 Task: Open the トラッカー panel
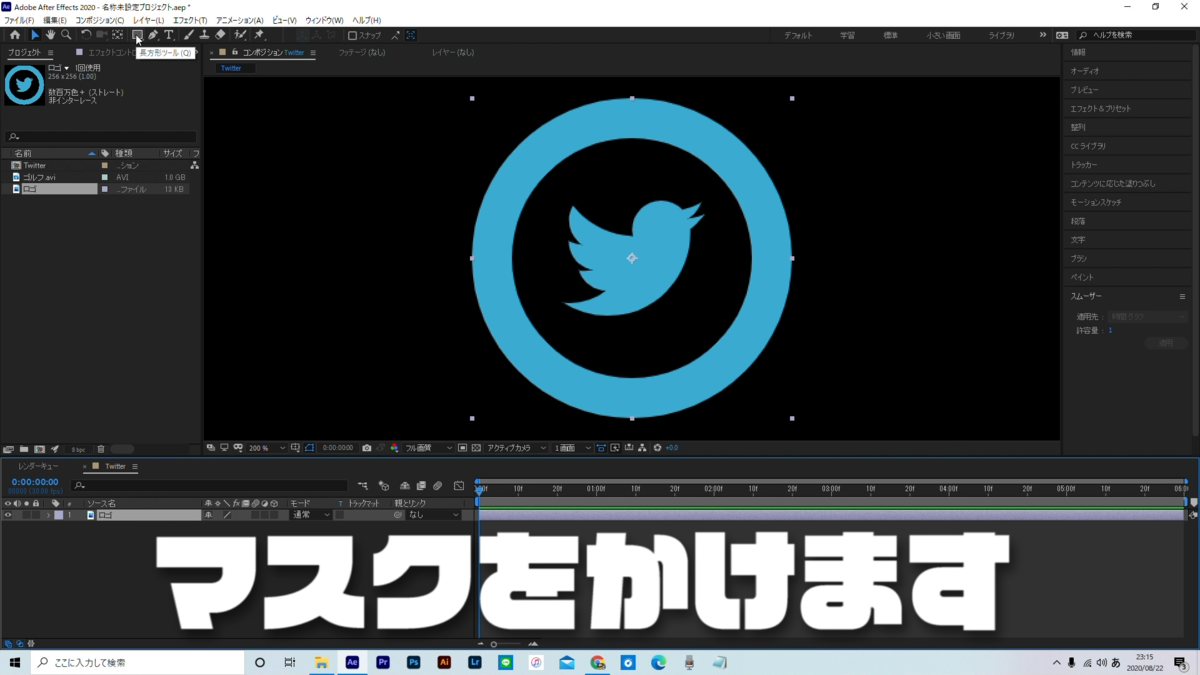click(x=1084, y=165)
